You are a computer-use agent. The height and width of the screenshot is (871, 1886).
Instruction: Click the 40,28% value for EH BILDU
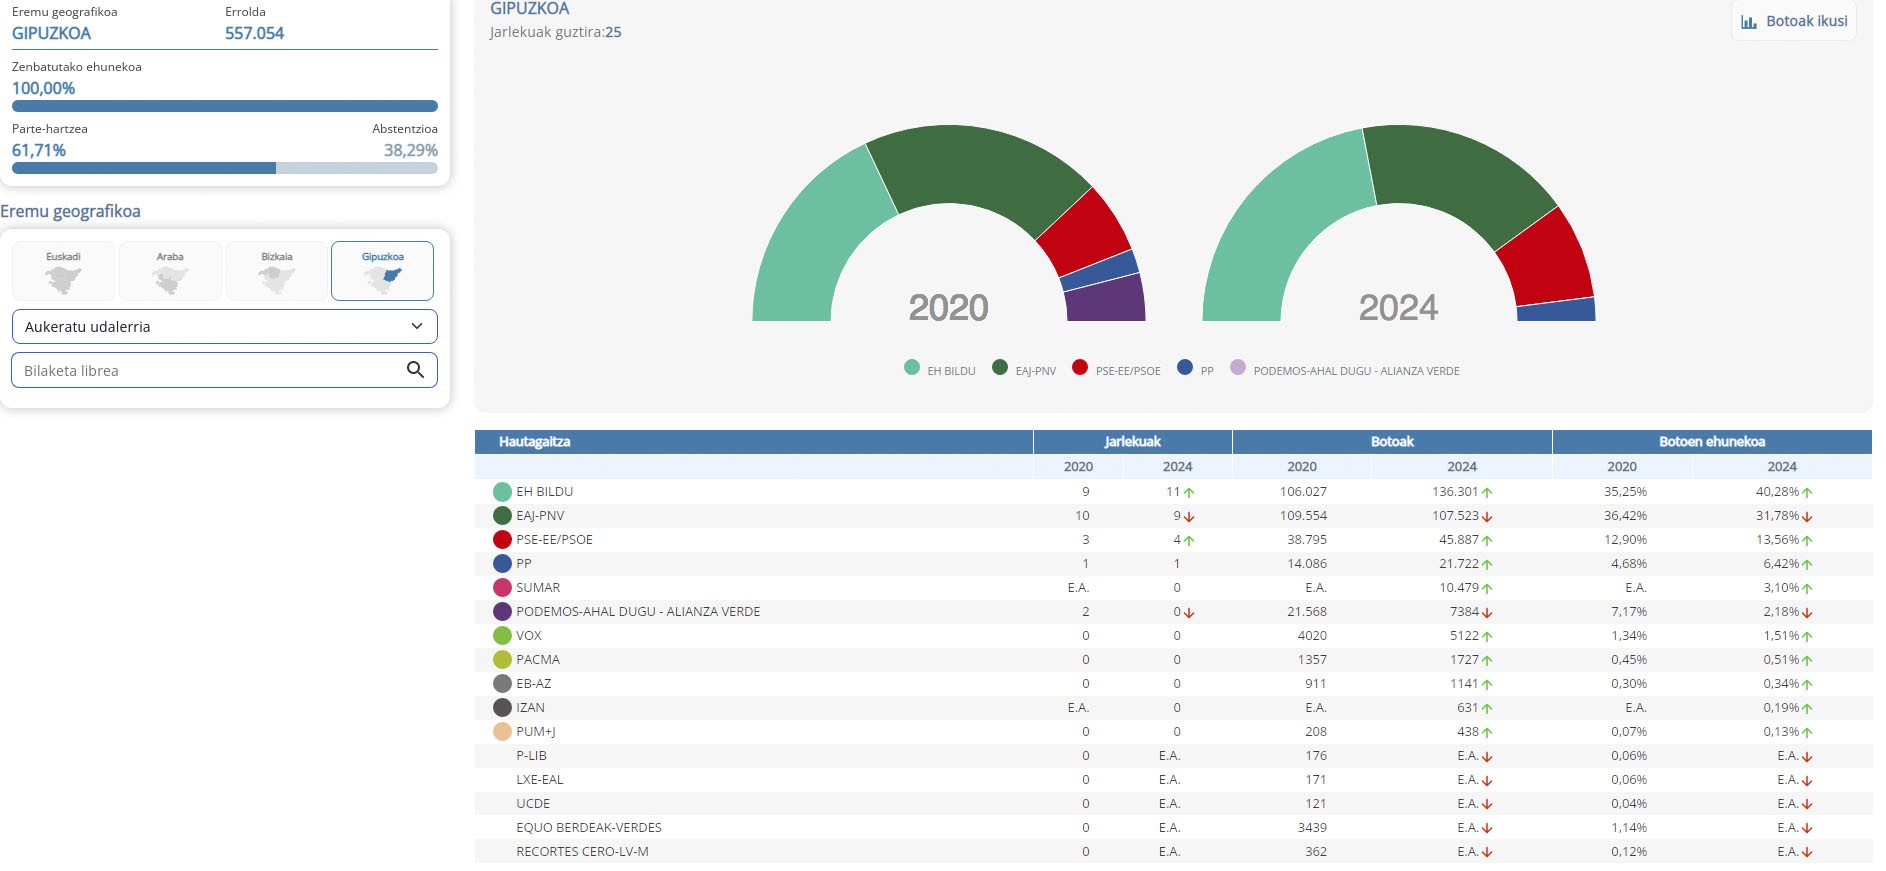point(1777,492)
